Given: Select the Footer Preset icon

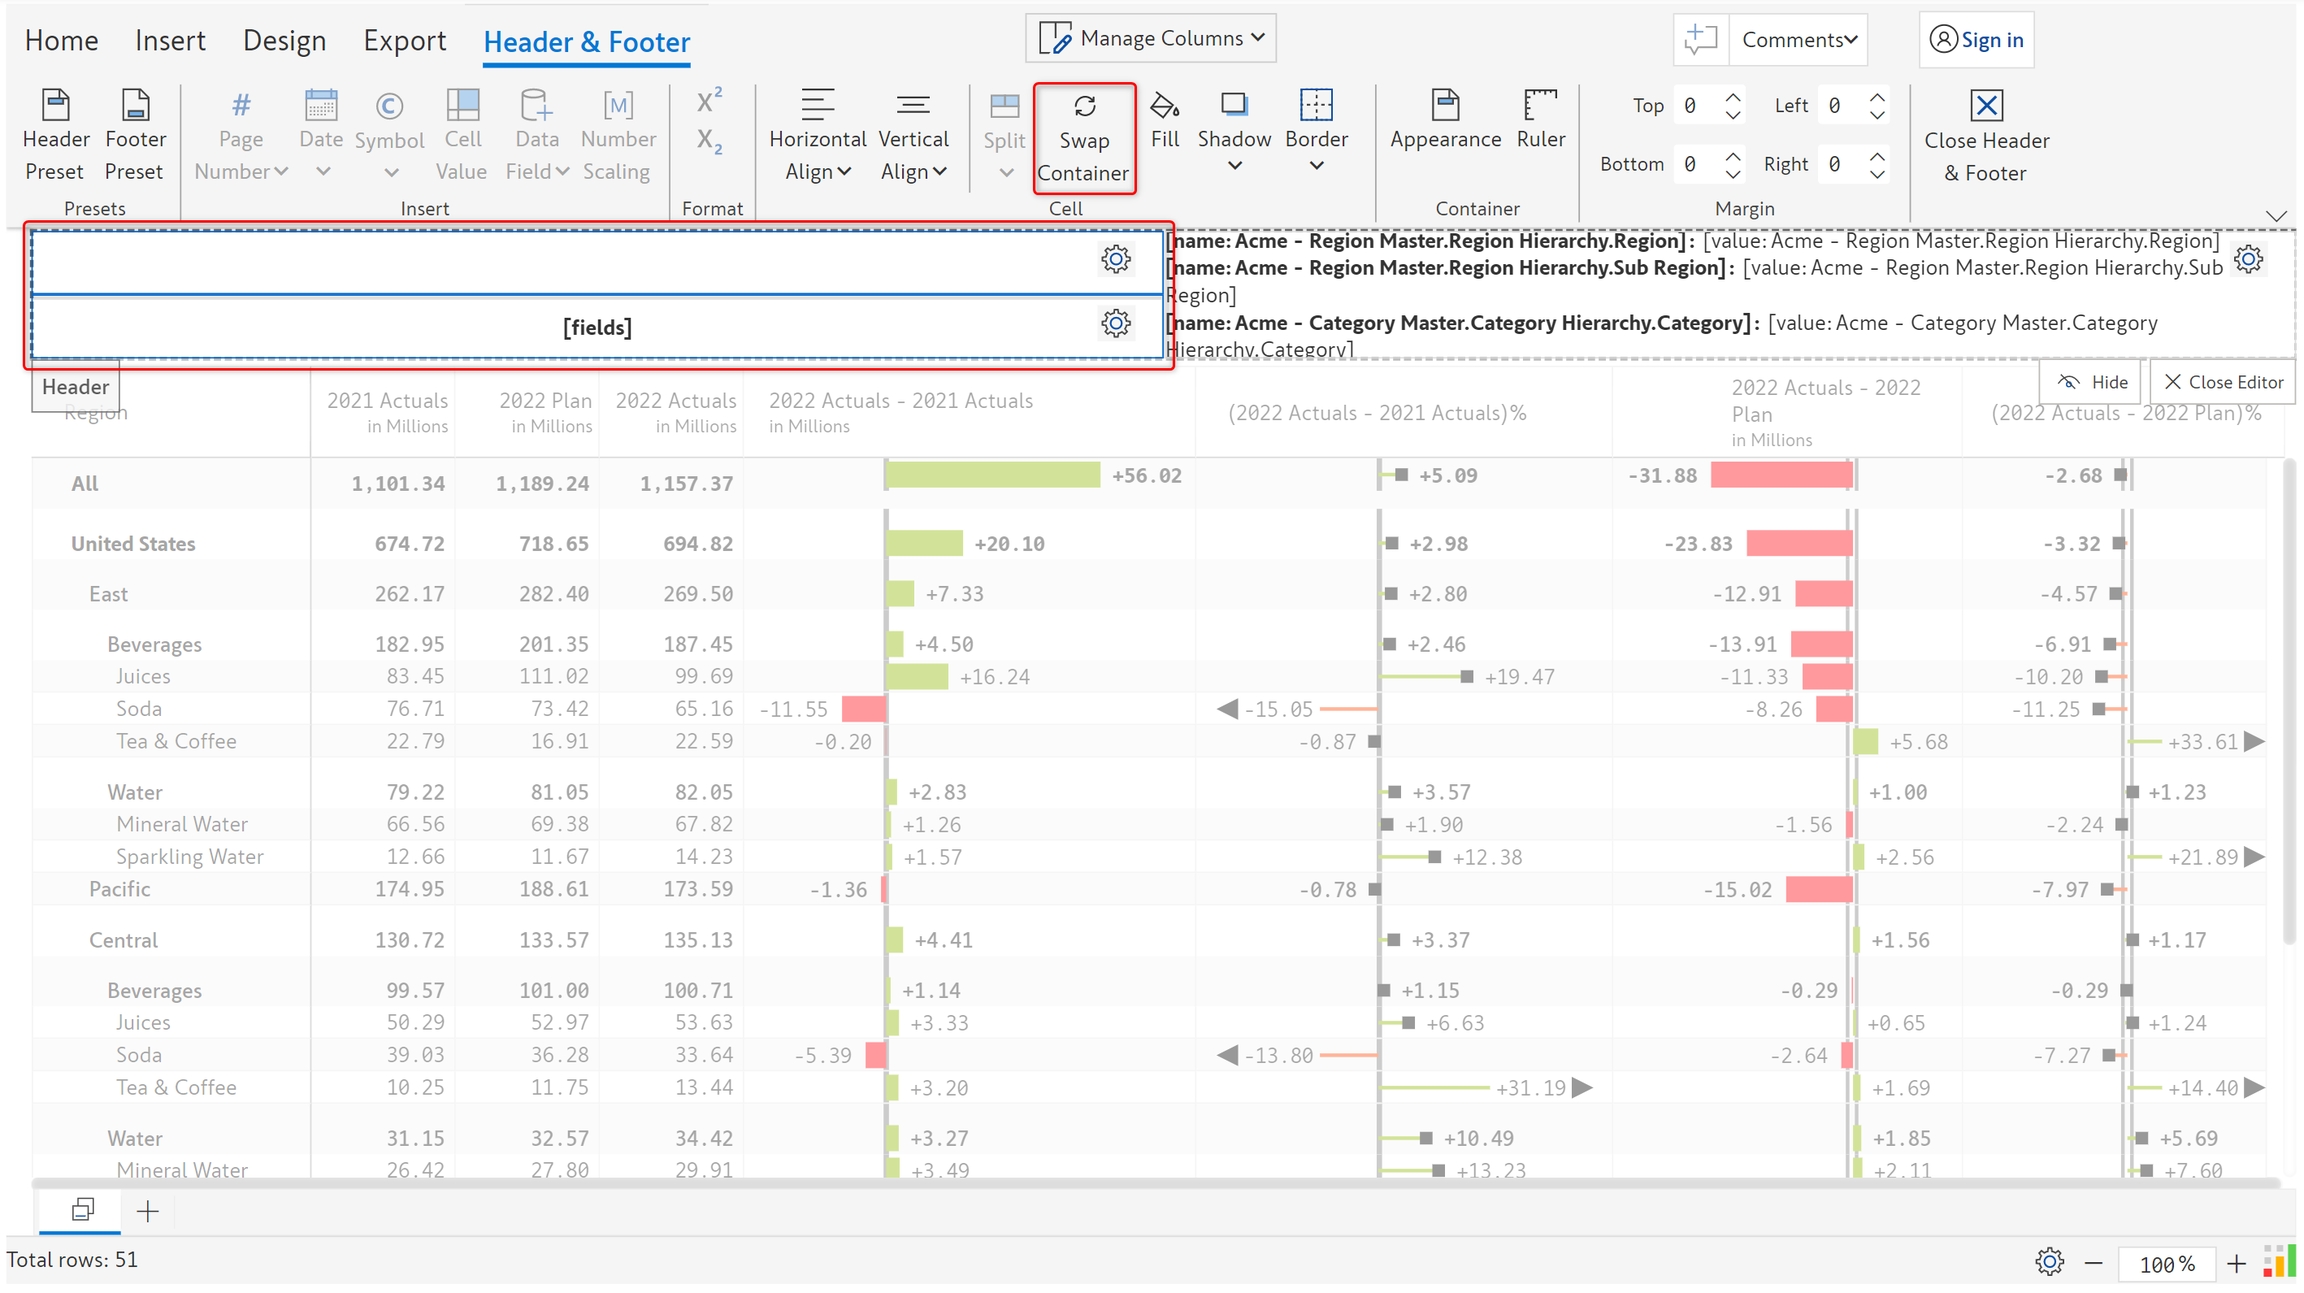Looking at the screenshot, I should pyautogui.click(x=135, y=106).
